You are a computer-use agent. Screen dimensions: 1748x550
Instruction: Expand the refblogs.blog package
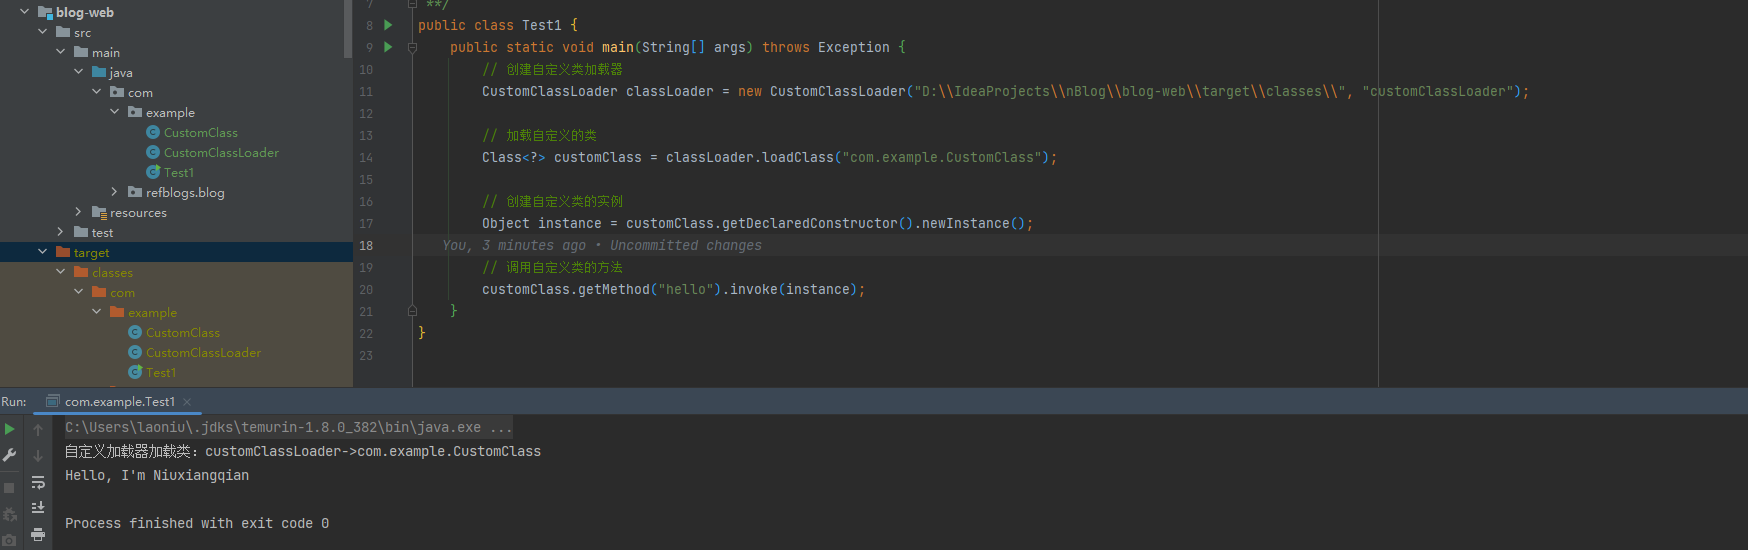(x=114, y=192)
